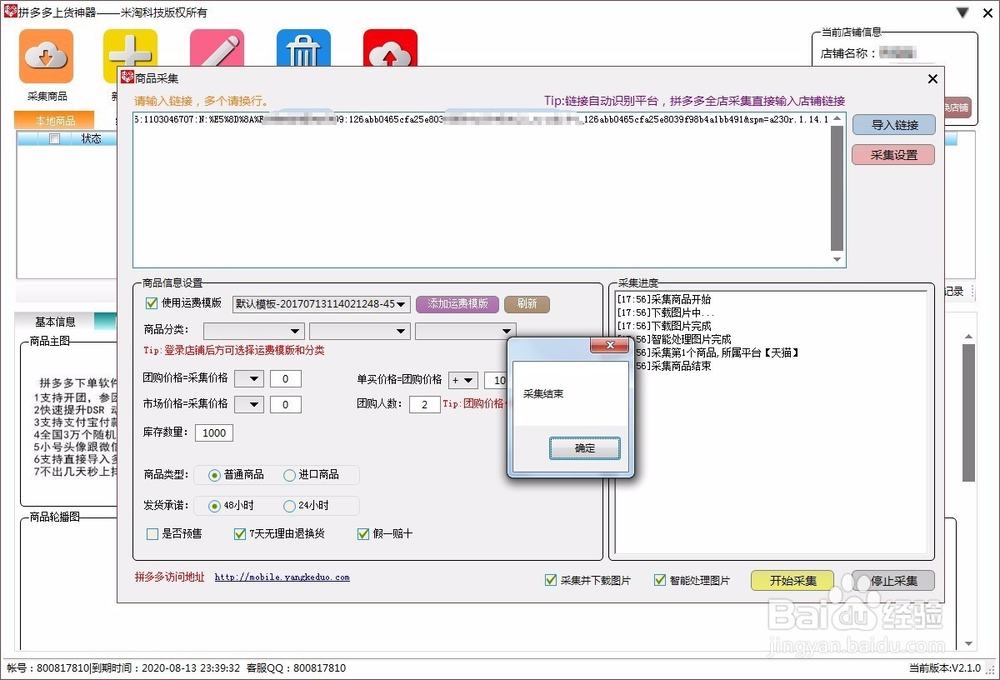Click the link text area scrollbar up arrow

[837, 119]
